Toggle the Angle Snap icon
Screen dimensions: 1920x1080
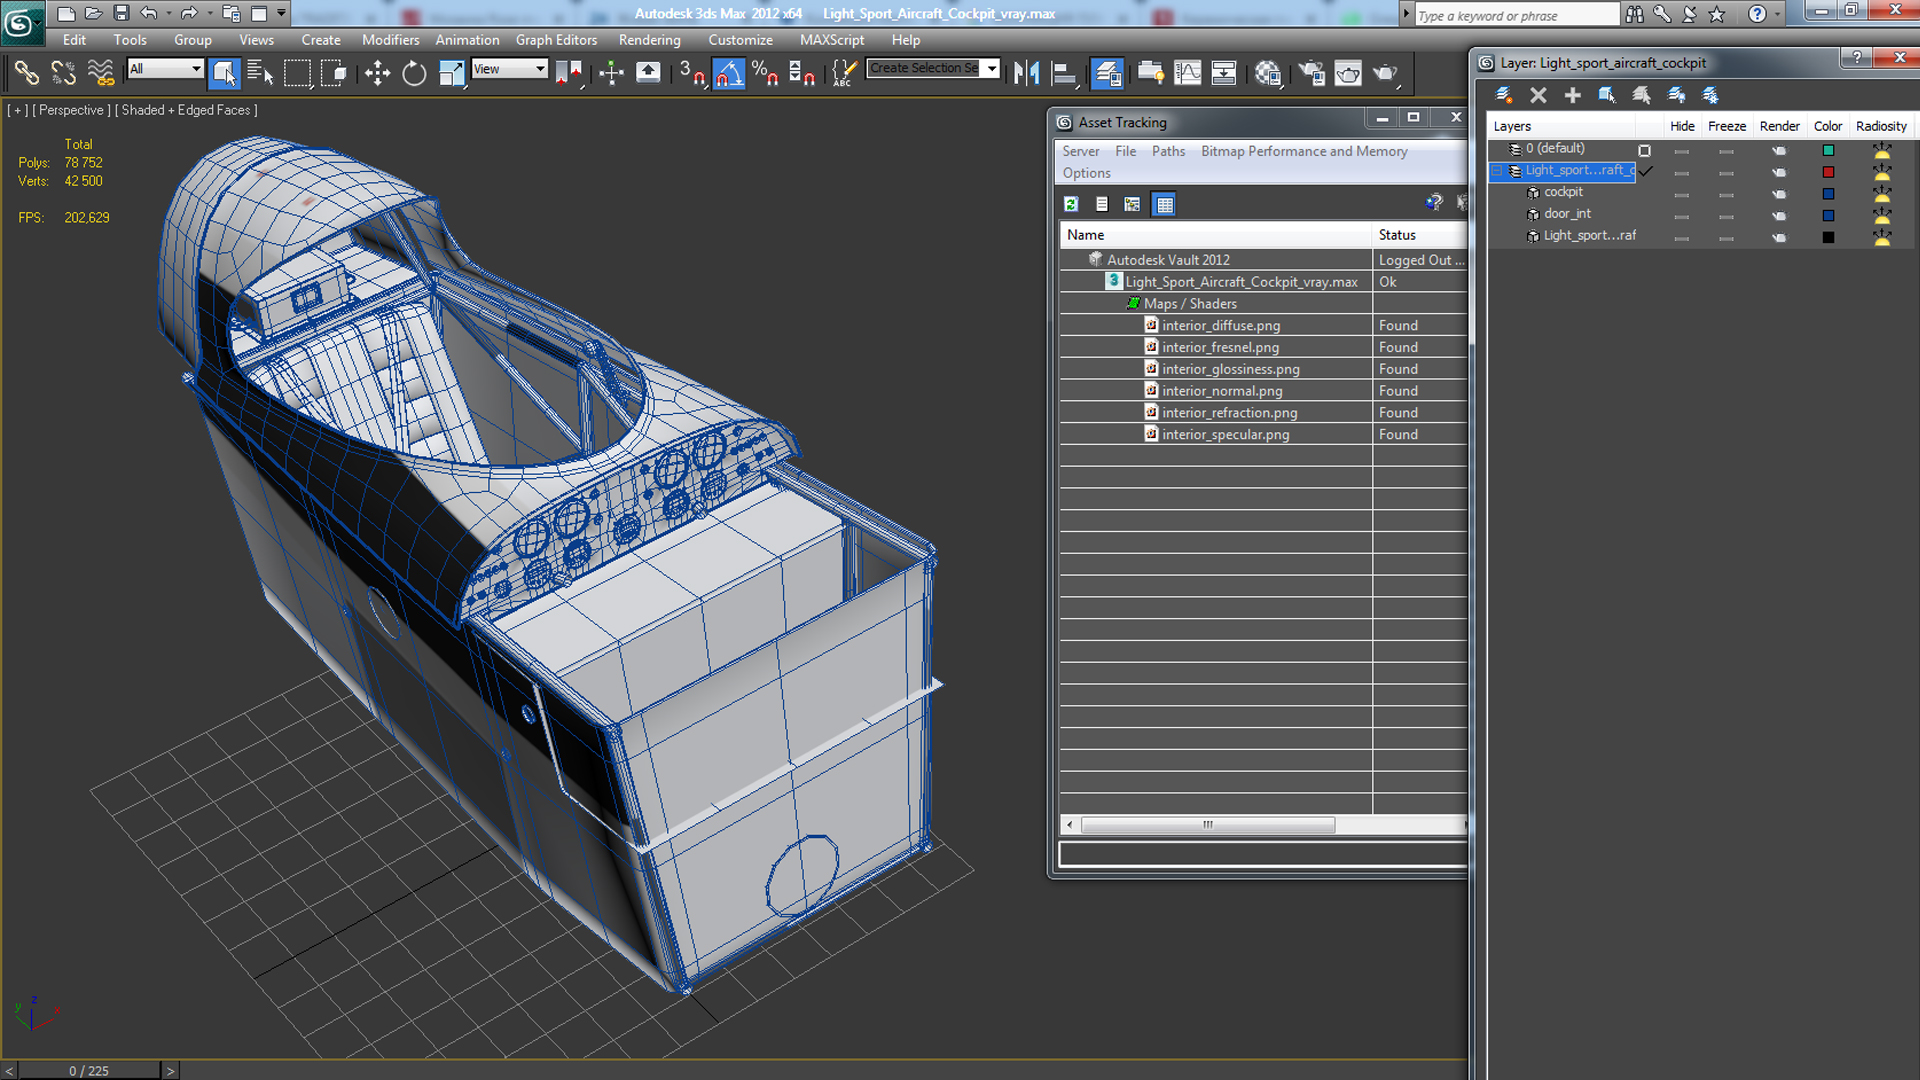coord(729,73)
